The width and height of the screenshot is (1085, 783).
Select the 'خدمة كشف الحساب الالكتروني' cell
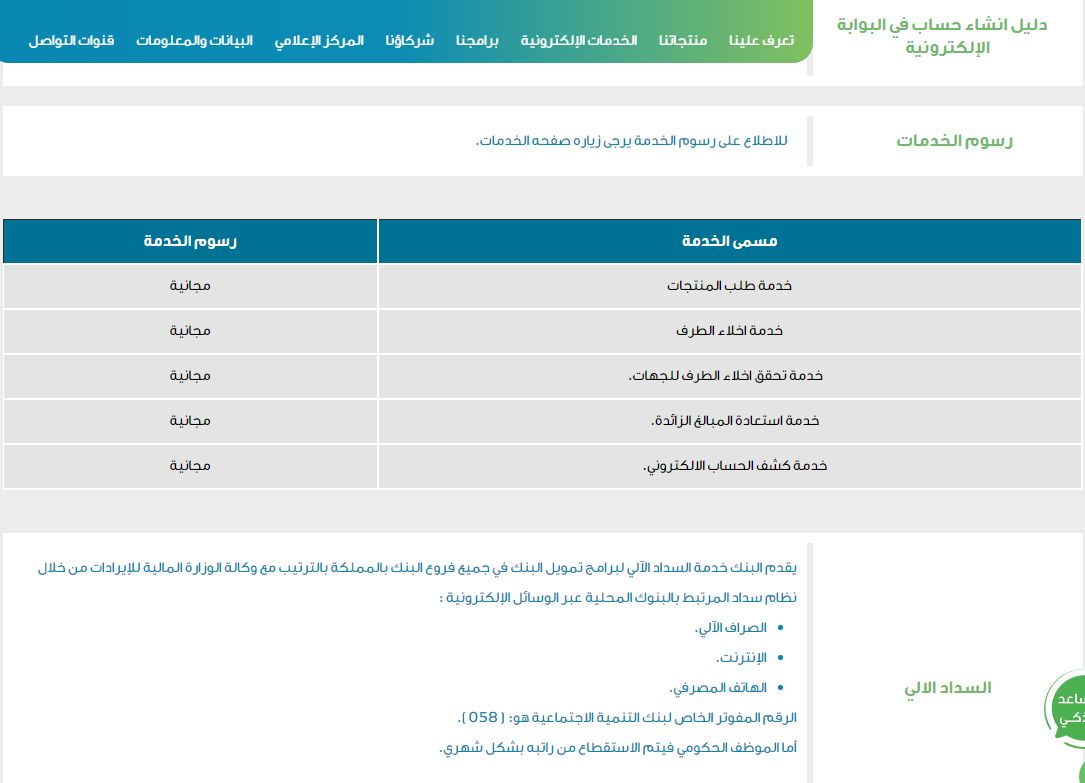[729, 466]
